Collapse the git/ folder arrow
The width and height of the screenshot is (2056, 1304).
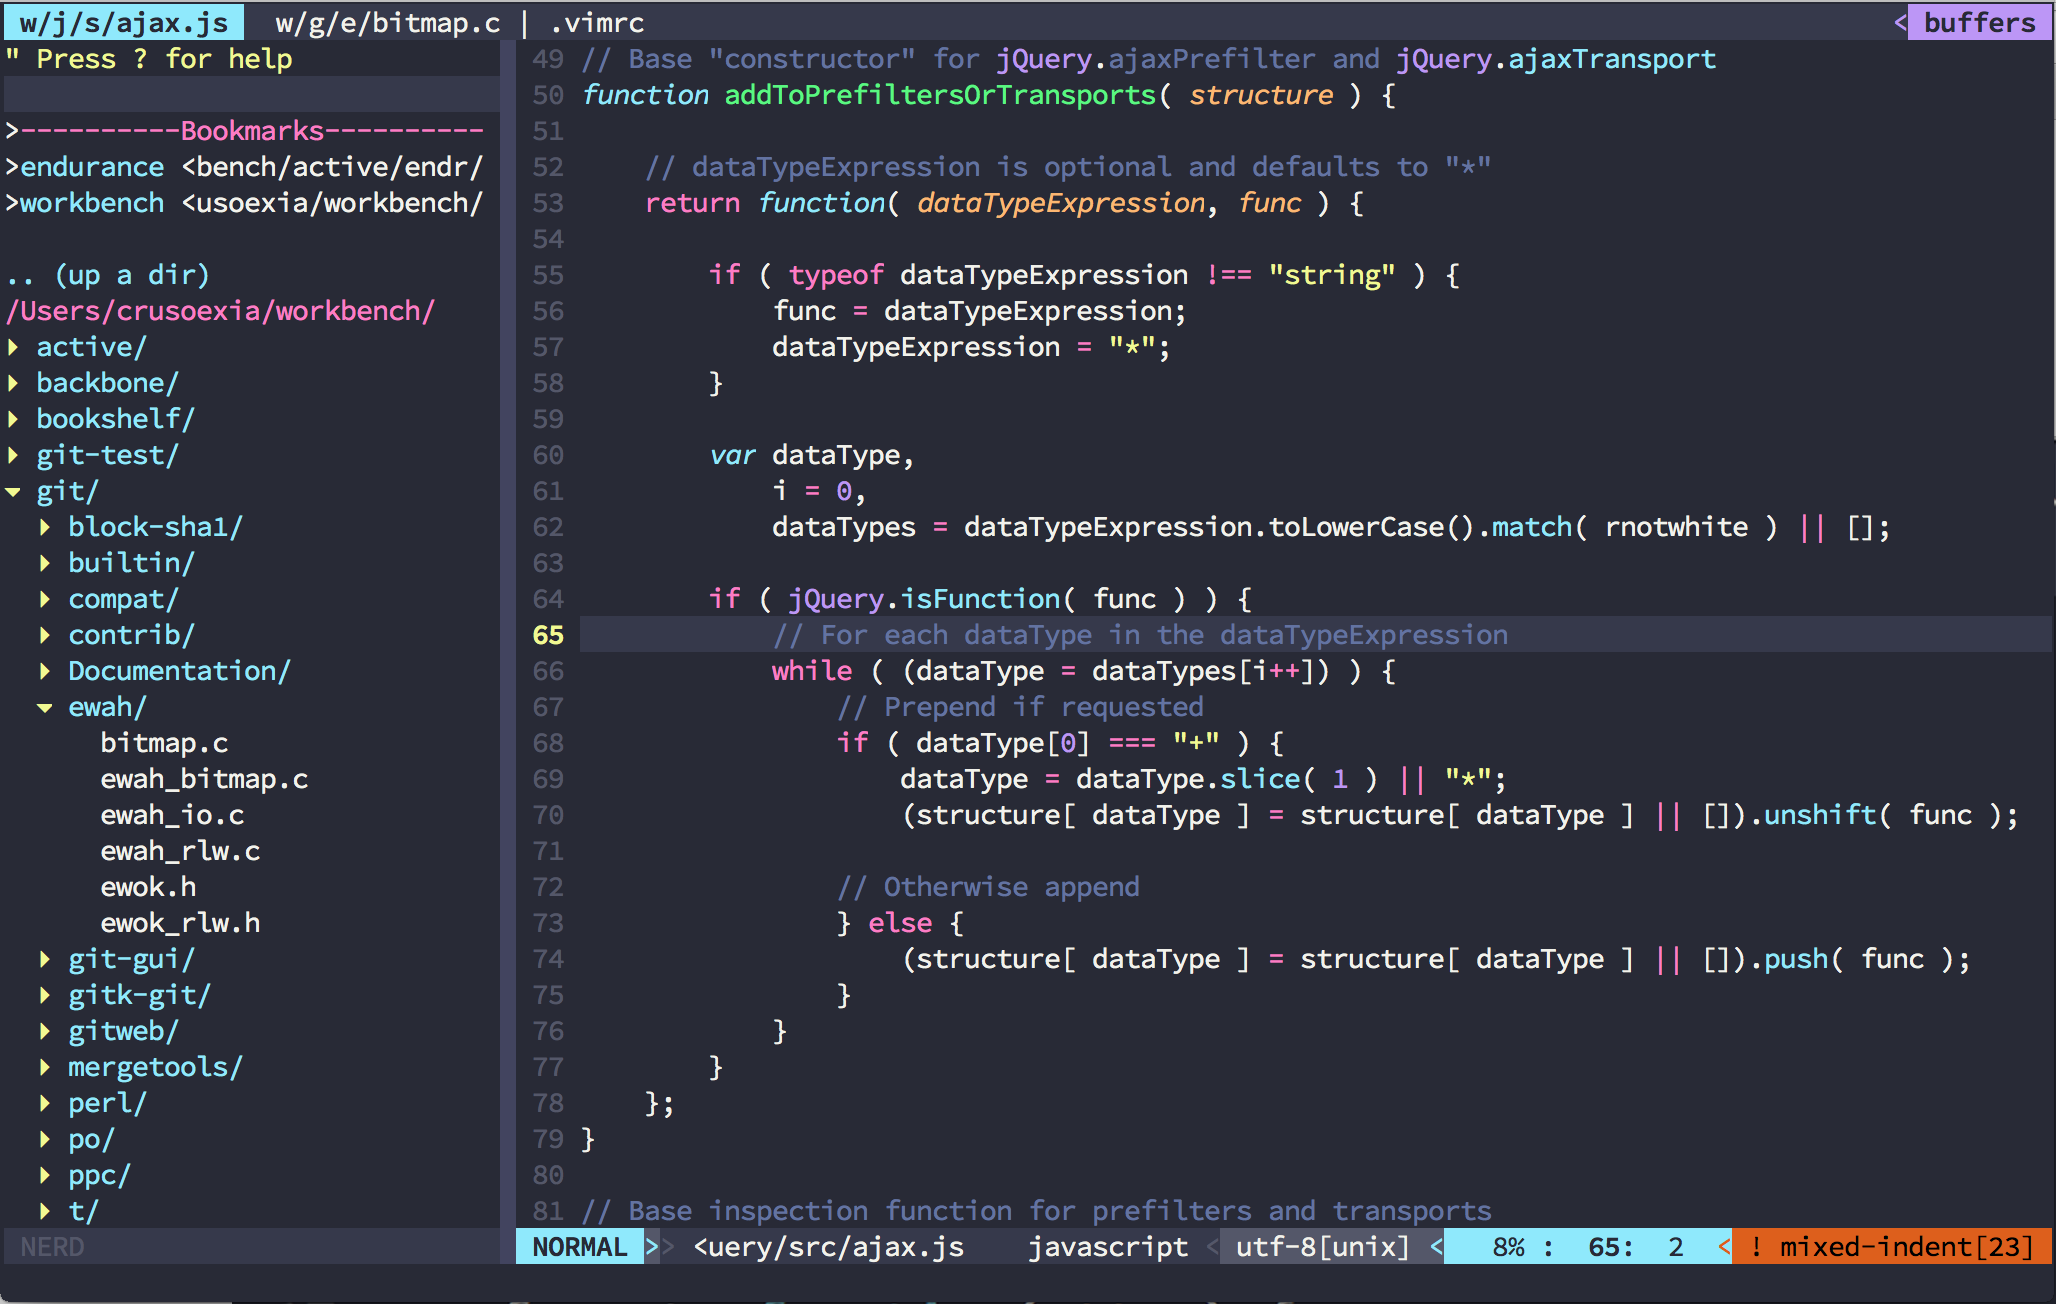pyautogui.click(x=13, y=491)
